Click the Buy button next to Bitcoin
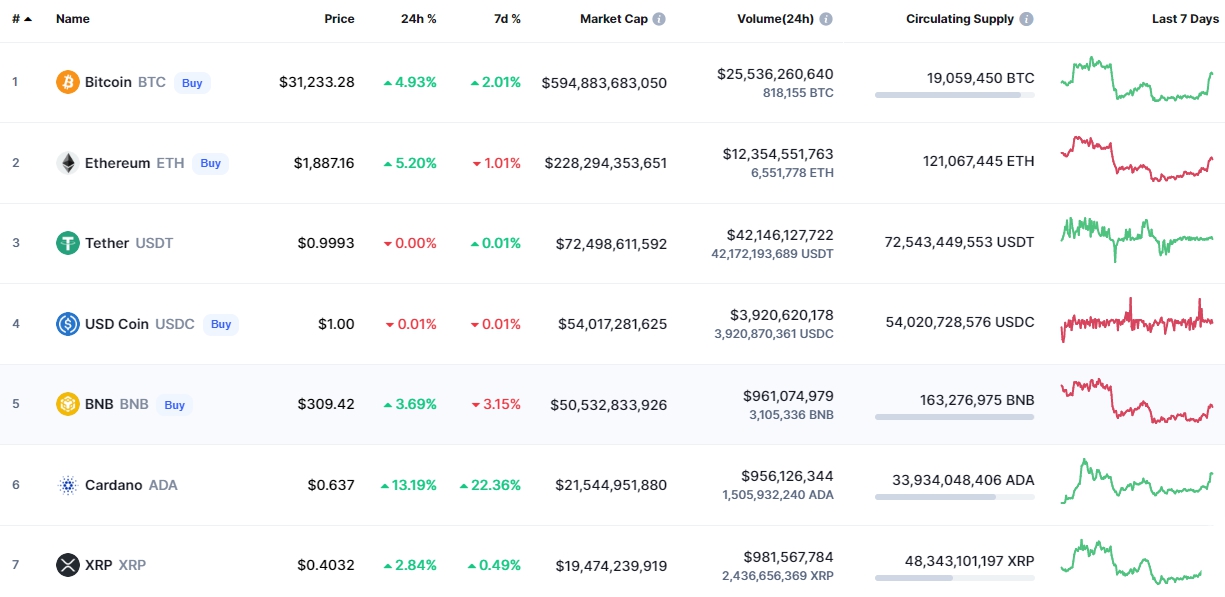Screen dimensions: 1225x597 click(x=192, y=83)
